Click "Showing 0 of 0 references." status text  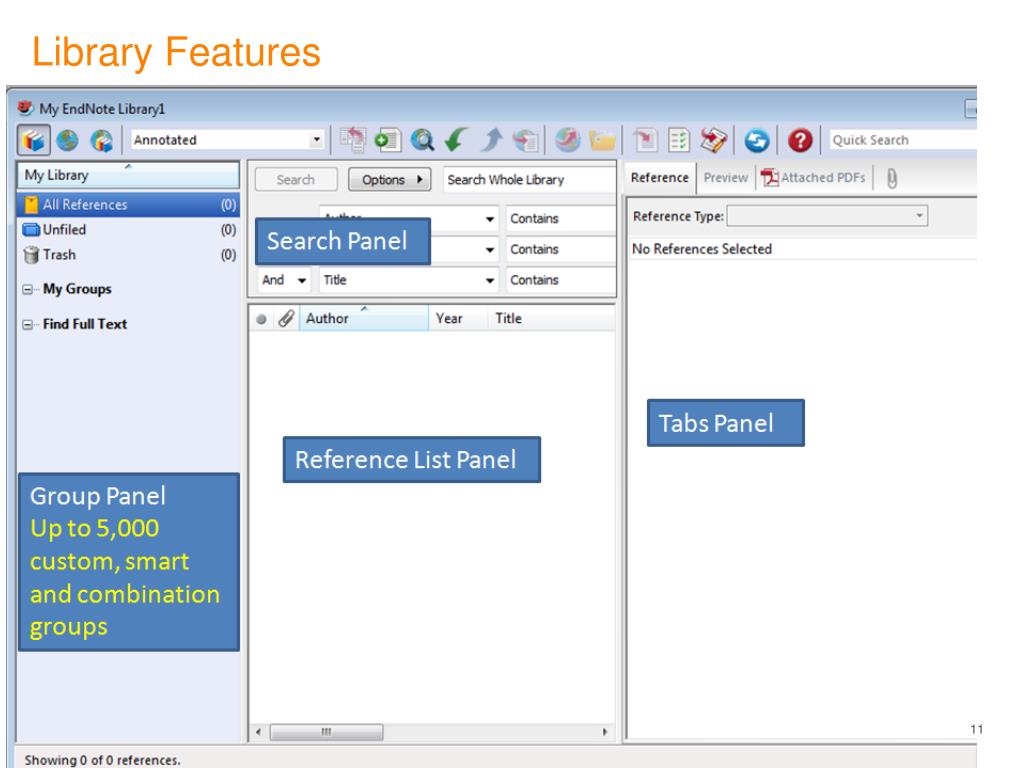point(103,760)
